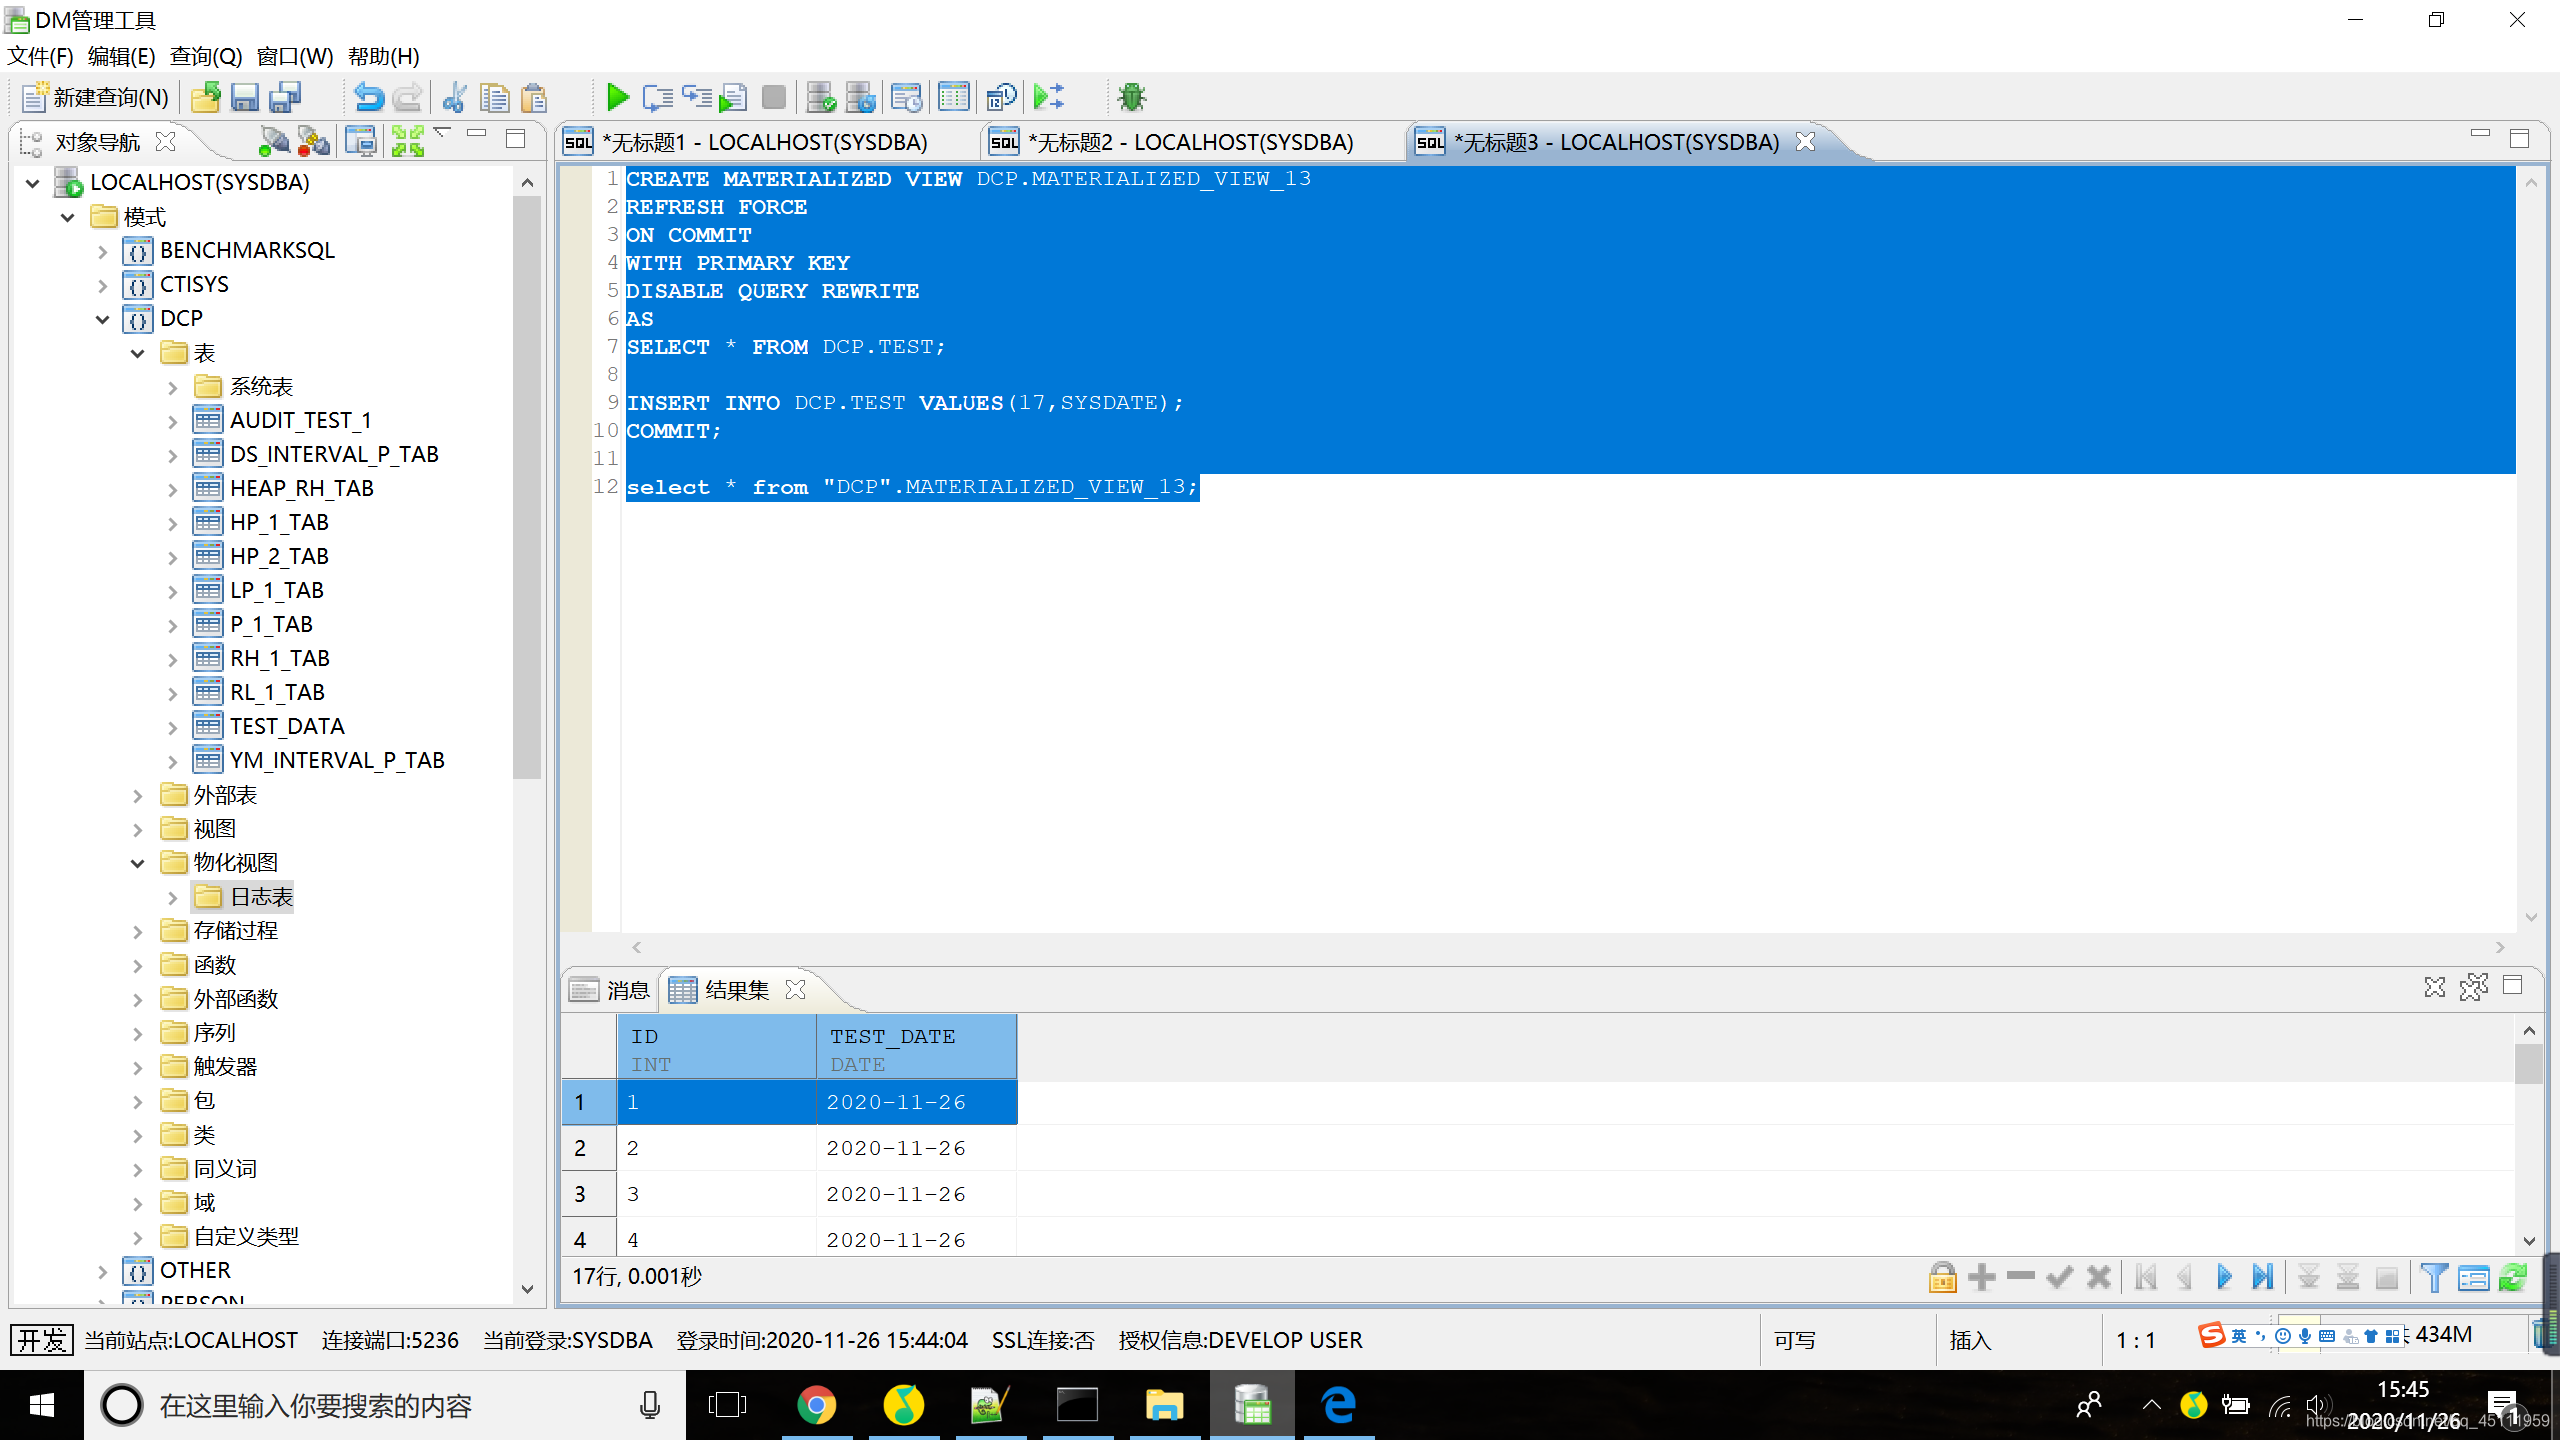Click the Save disk icon

(245, 97)
